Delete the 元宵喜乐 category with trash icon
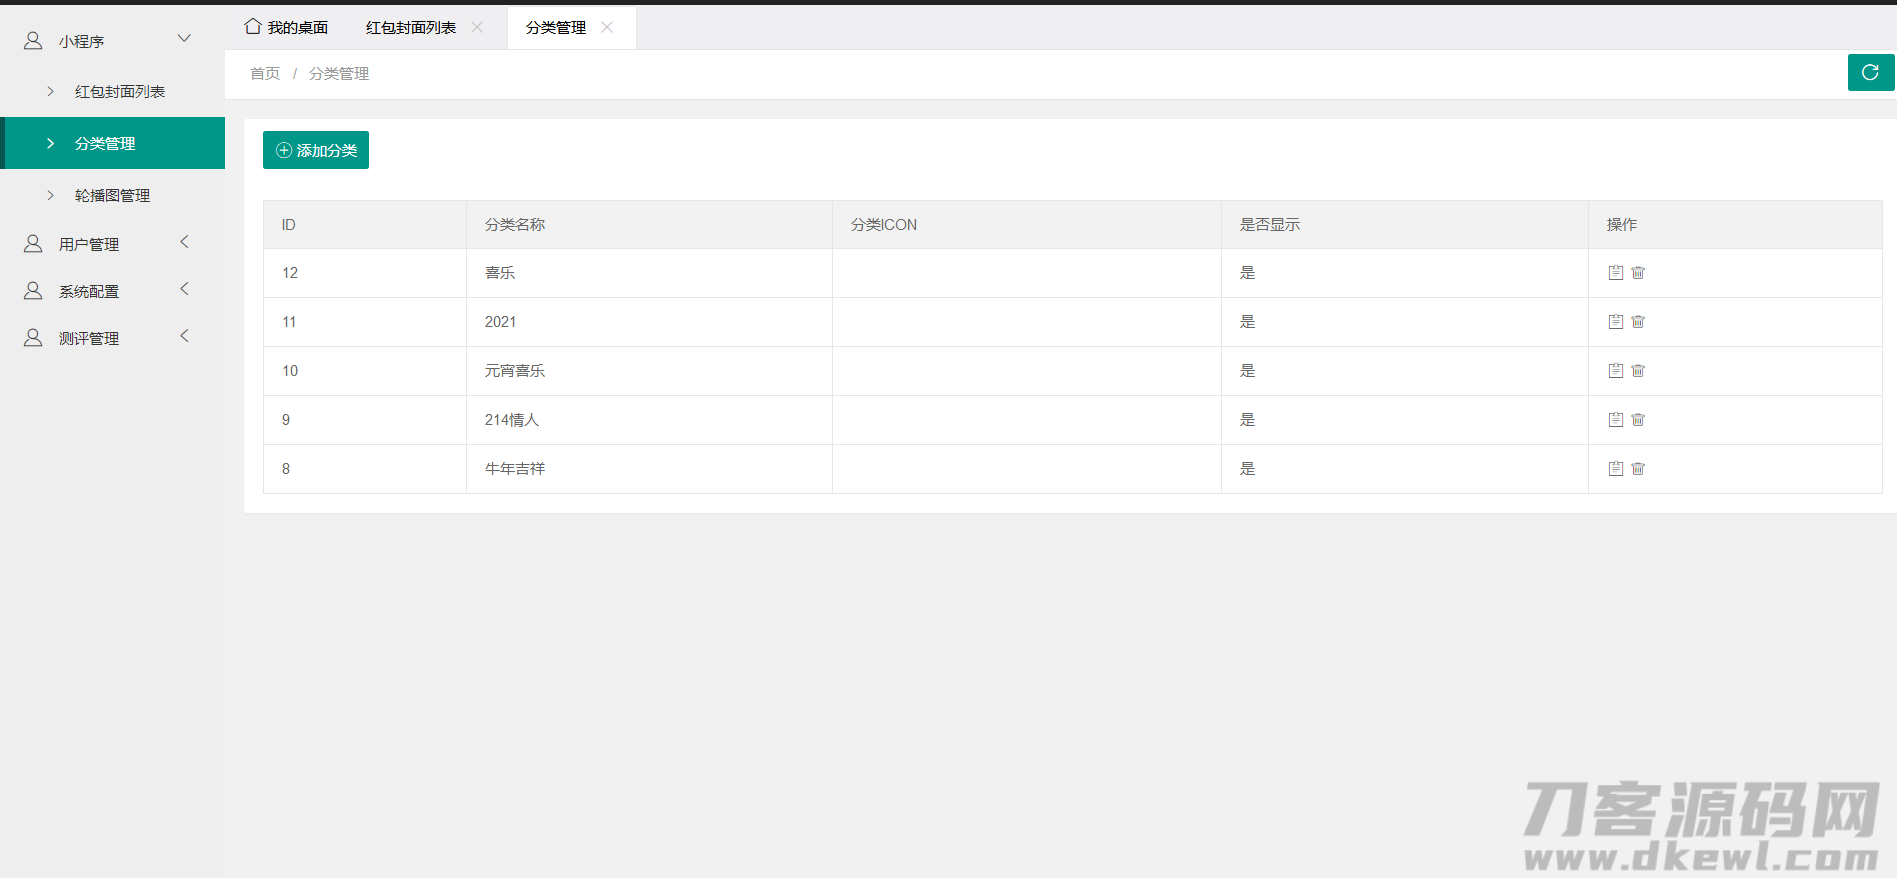This screenshot has height=878, width=1897. tap(1638, 370)
